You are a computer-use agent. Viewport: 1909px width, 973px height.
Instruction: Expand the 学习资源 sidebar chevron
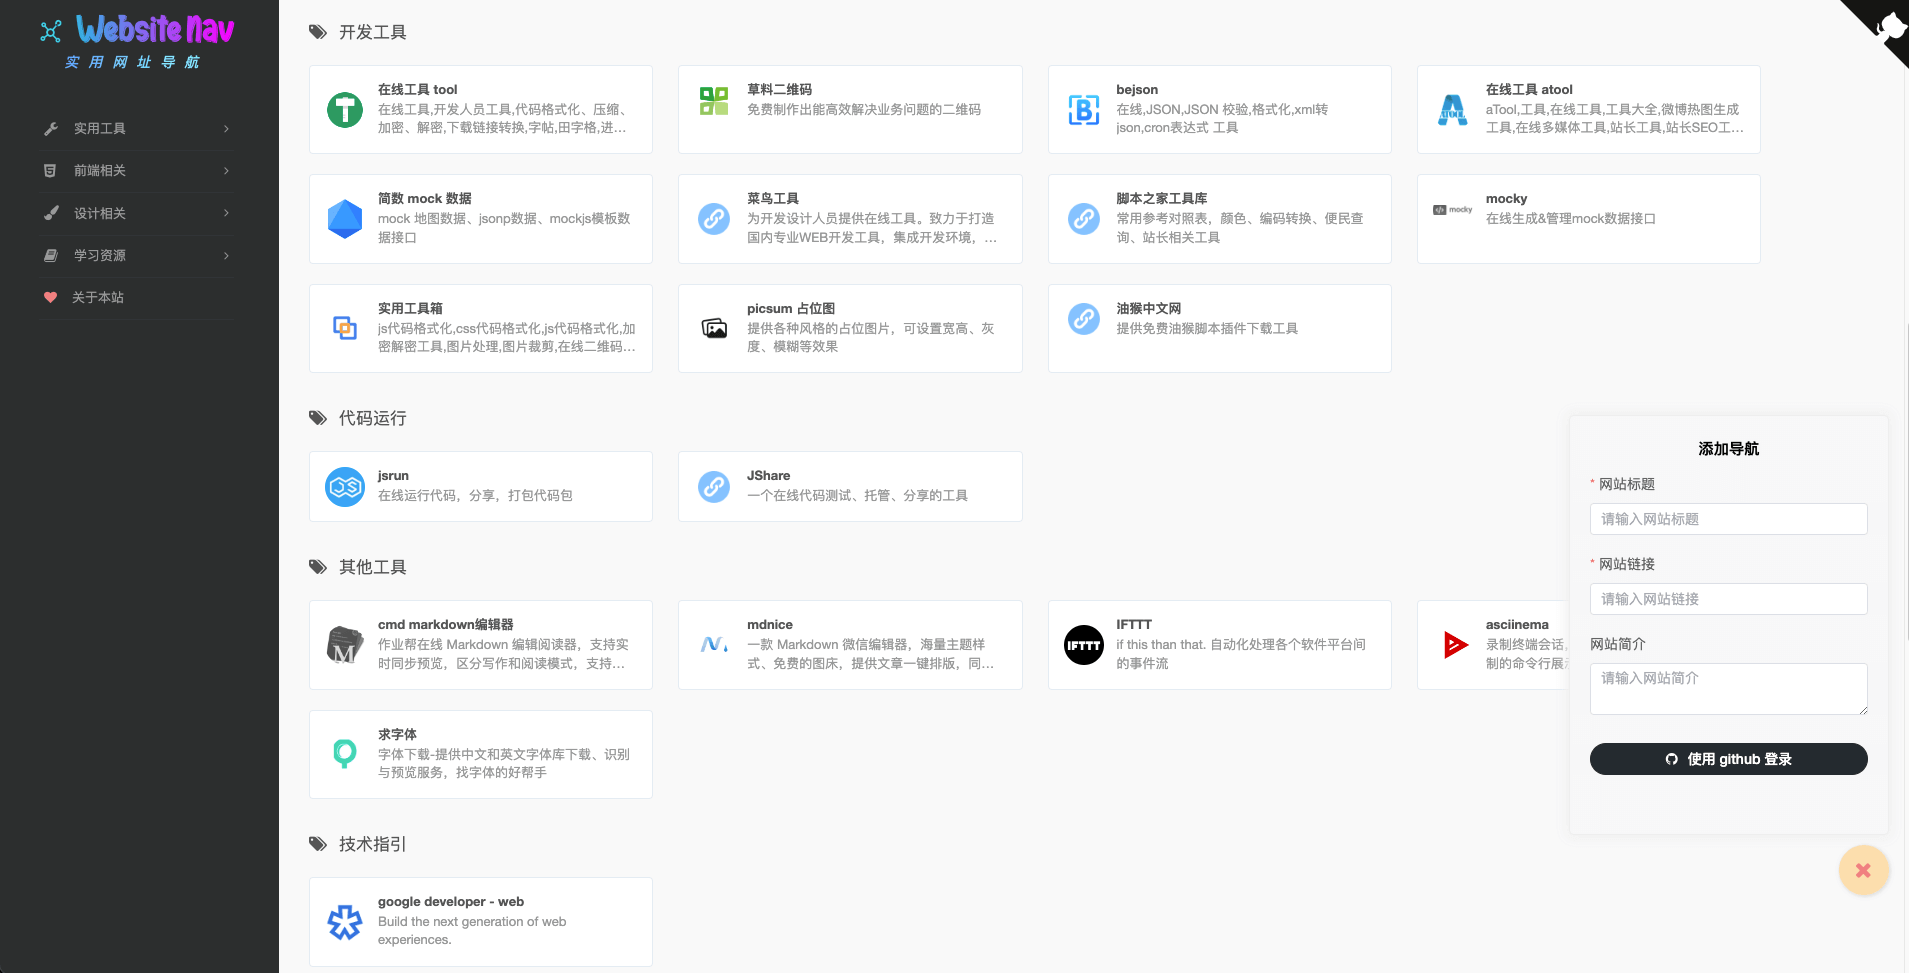[x=226, y=256]
